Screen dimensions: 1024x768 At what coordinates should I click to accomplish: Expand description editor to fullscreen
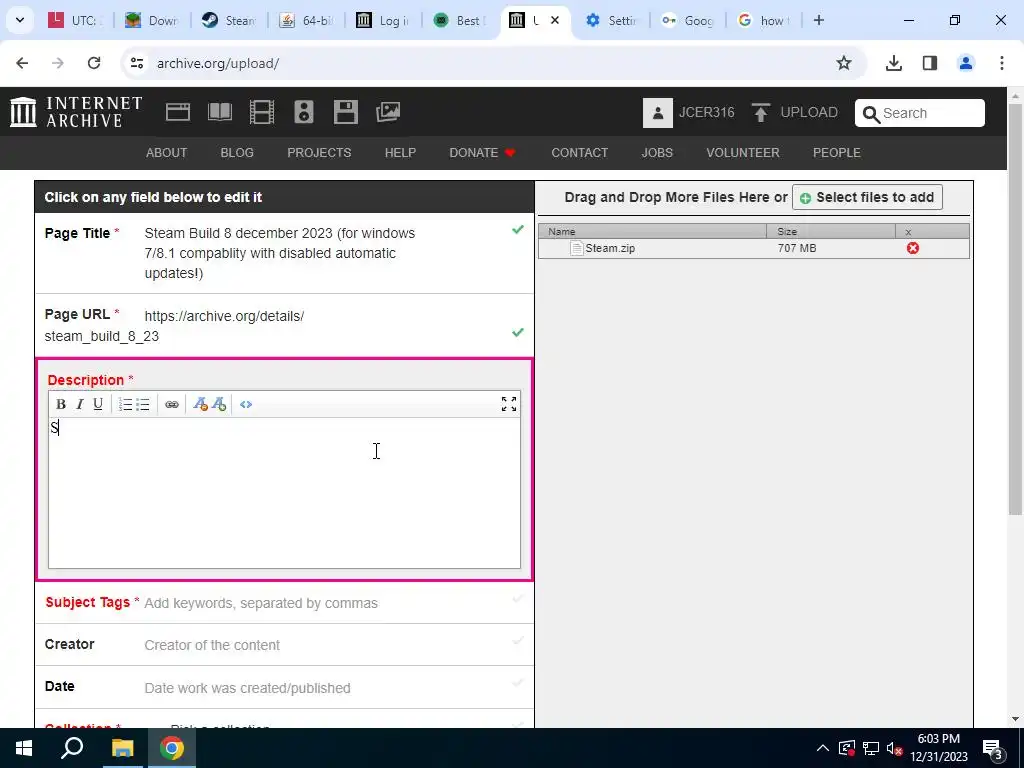coord(509,404)
